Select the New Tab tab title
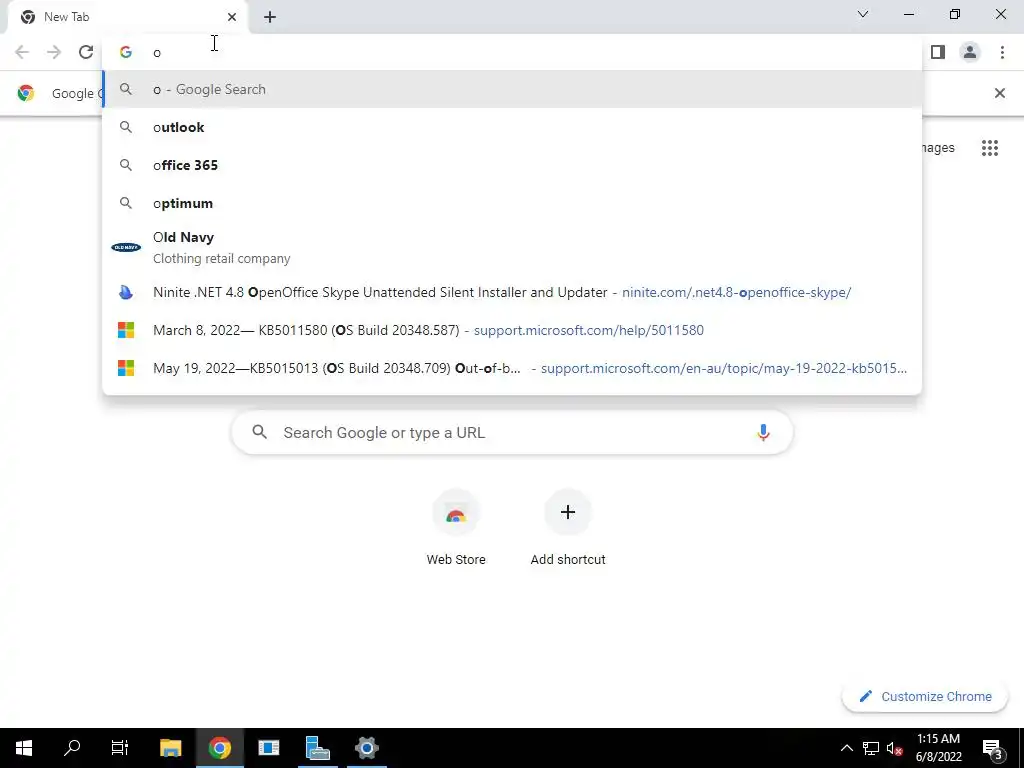The image size is (1024, 768). click(x=67, y=17)
